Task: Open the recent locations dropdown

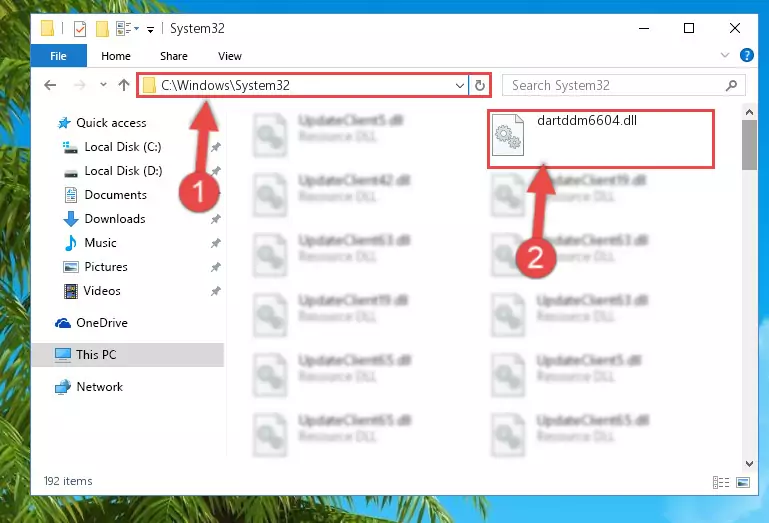Action: [103, 85]
